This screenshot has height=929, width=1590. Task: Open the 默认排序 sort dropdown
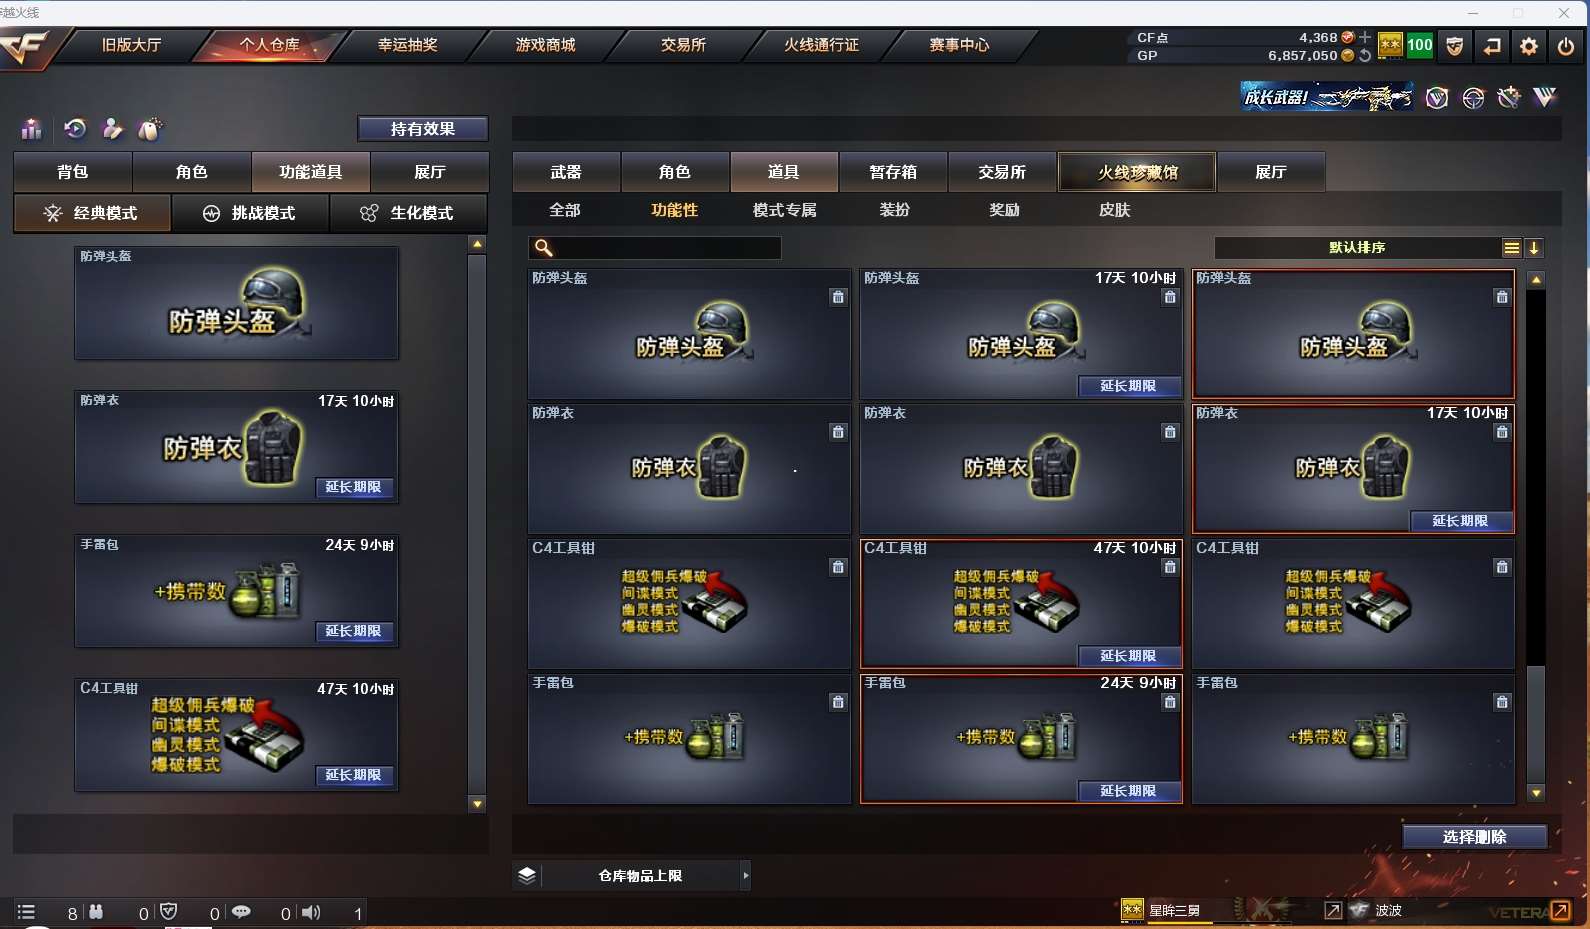(1357, 248)
